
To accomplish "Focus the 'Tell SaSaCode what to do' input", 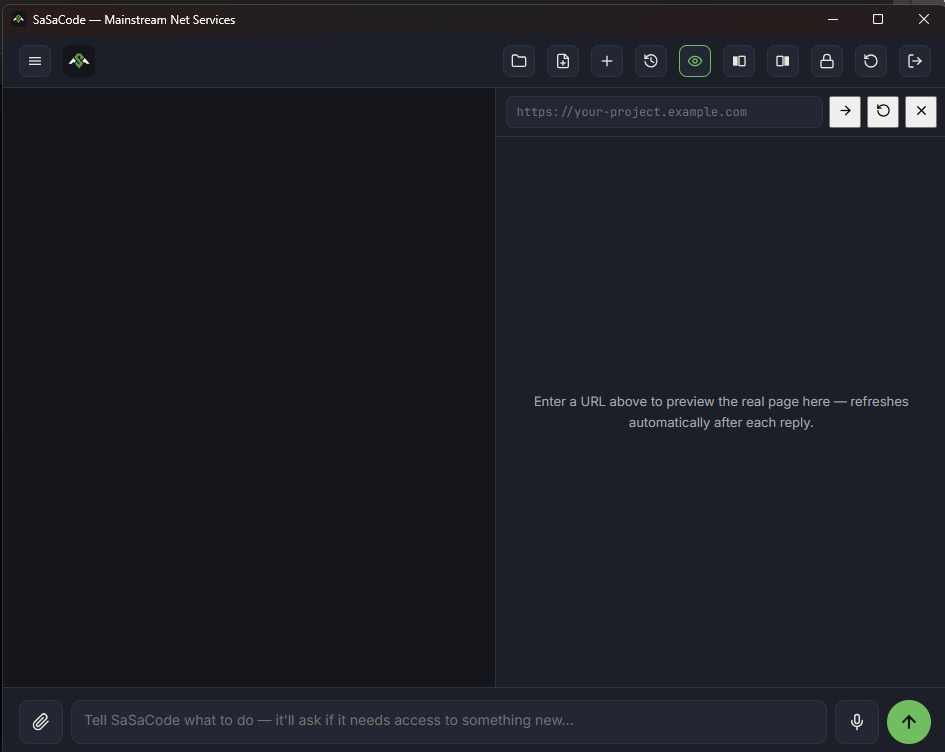I will point(448,721).
